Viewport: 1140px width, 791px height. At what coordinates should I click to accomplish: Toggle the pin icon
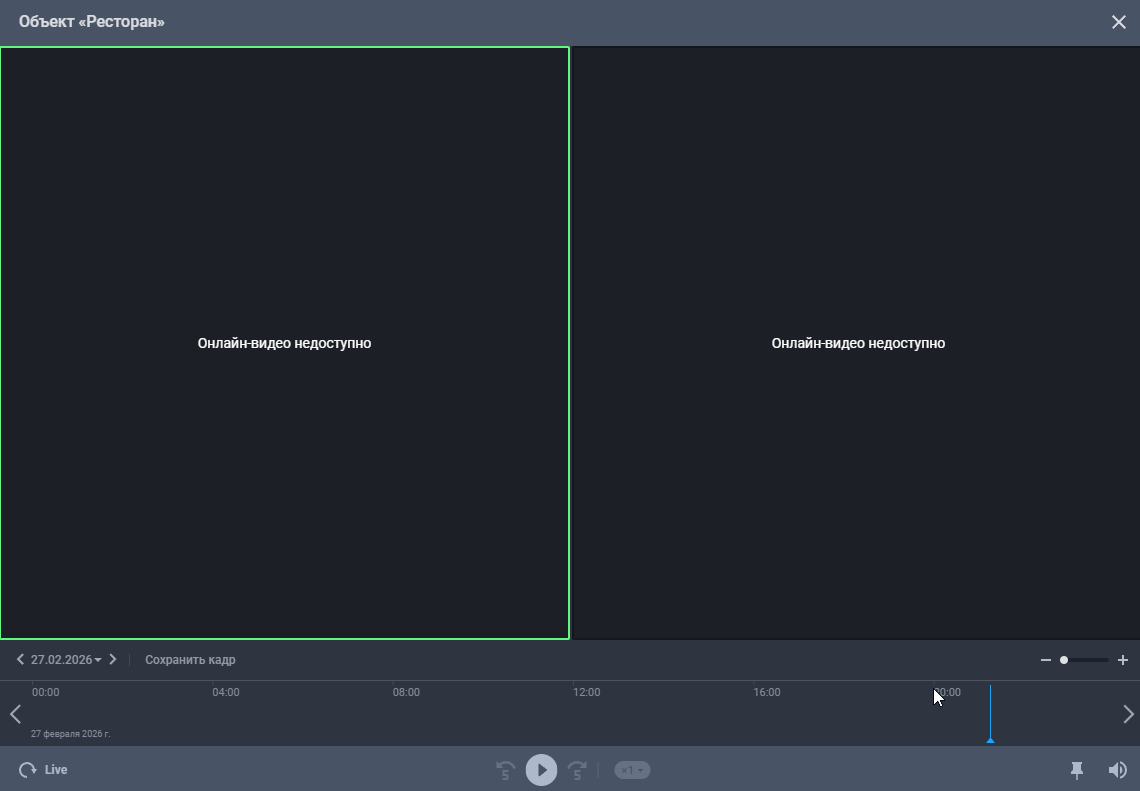tap(1077, 770)
